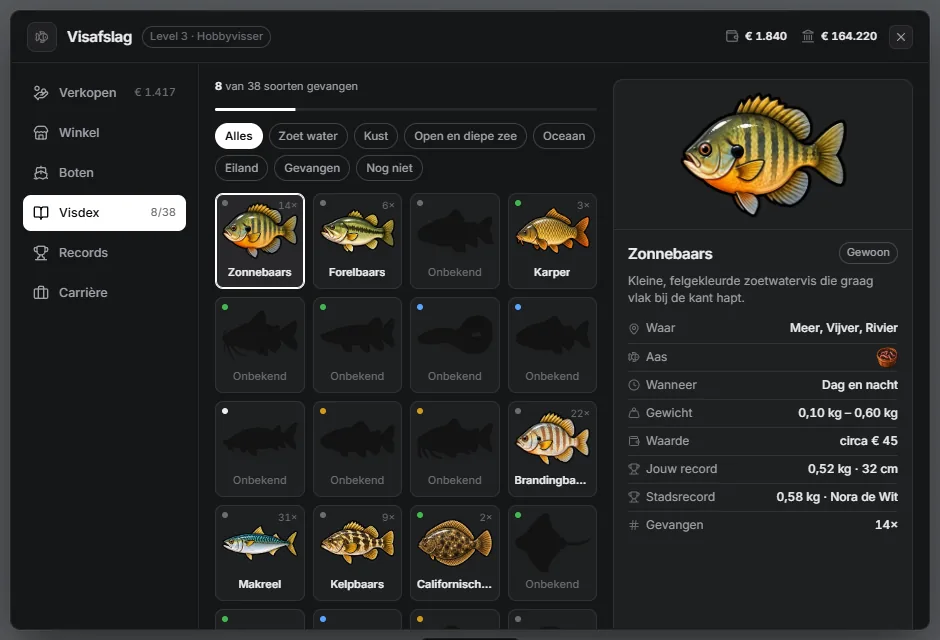
Task: Click the Gewoon rarity badge
Action: pos(868,253)
